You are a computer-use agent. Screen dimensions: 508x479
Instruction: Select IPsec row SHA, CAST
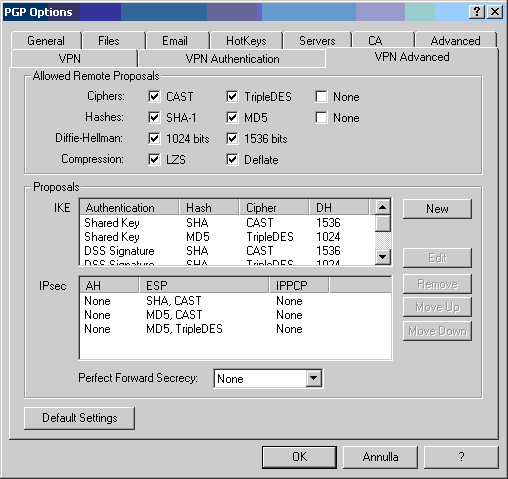235,301
